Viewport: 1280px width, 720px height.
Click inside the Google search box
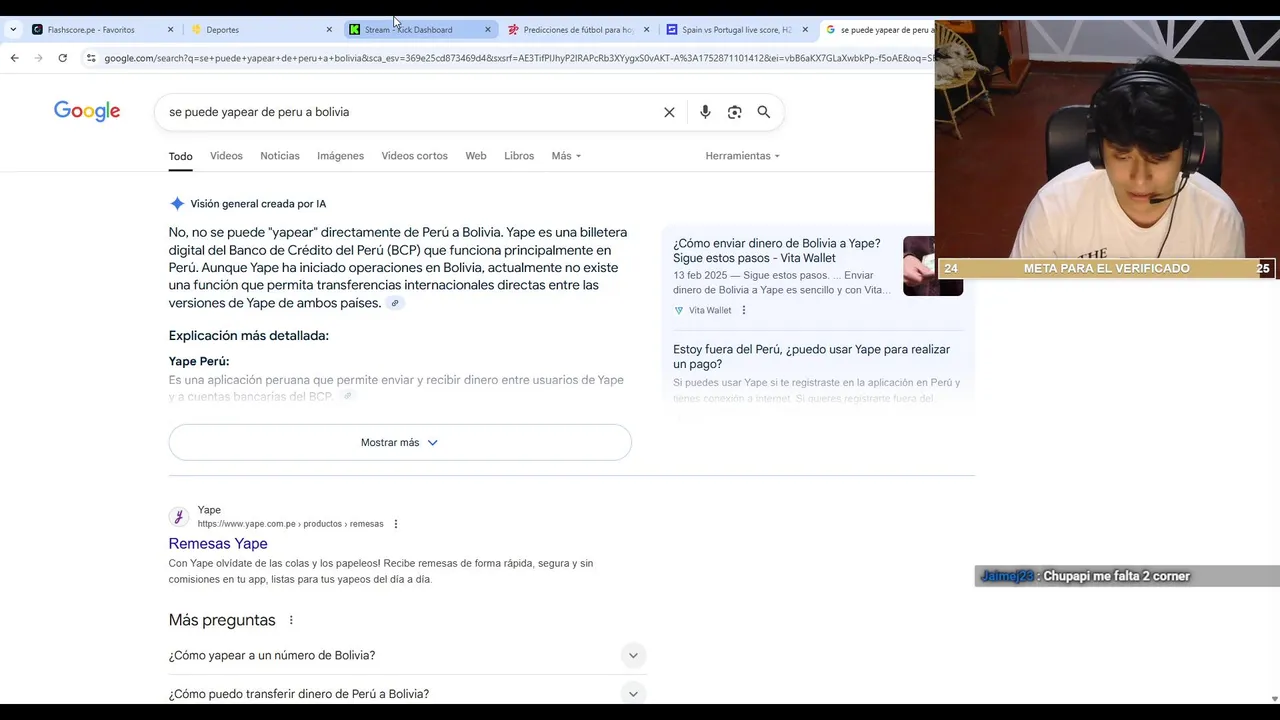410,112
